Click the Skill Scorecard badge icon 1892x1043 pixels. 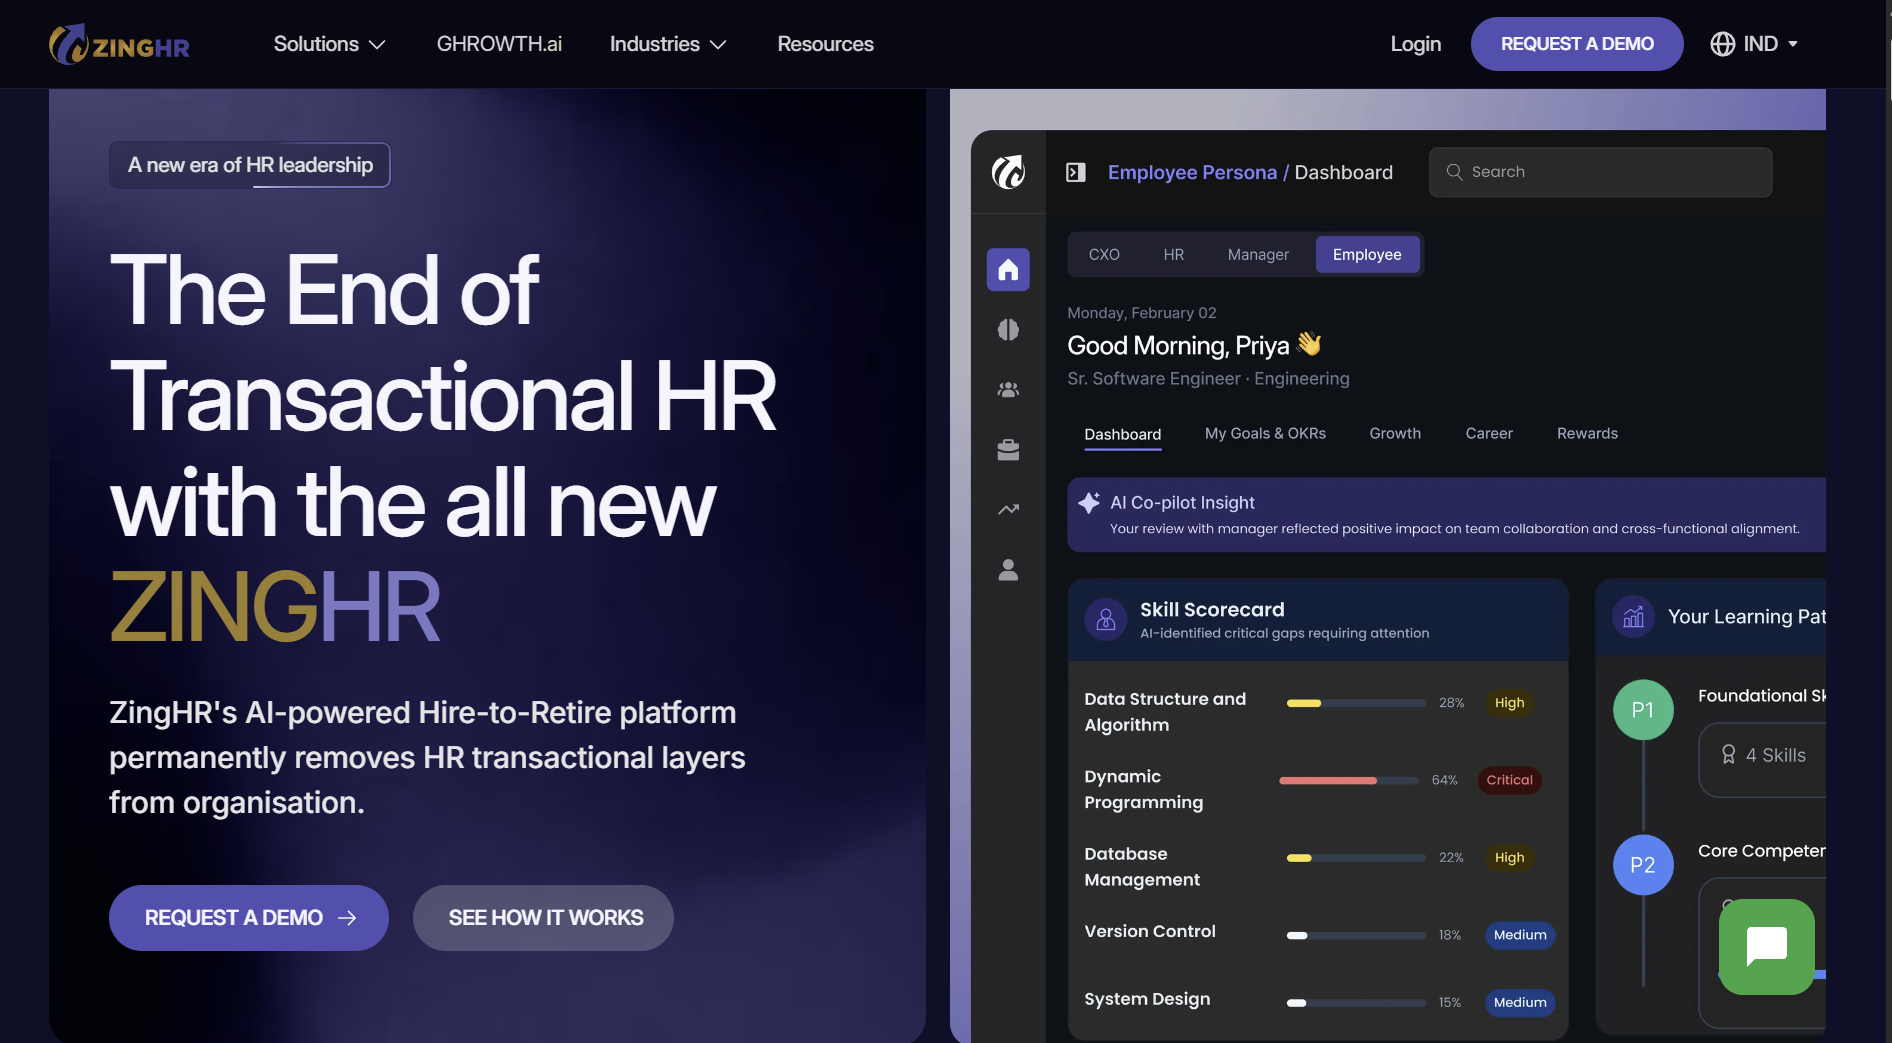coord(1106,620)
